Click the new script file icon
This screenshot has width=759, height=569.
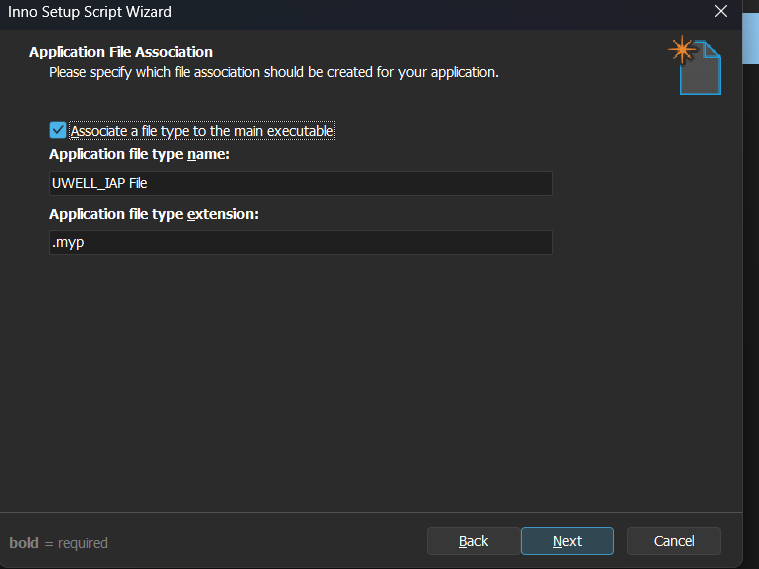pyautogui.click(x=695, y=65)
